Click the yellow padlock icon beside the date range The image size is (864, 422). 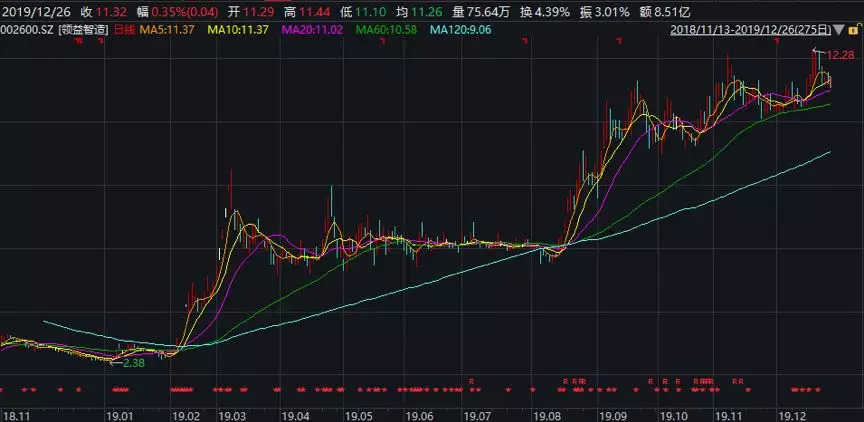(x=855, y=30)
